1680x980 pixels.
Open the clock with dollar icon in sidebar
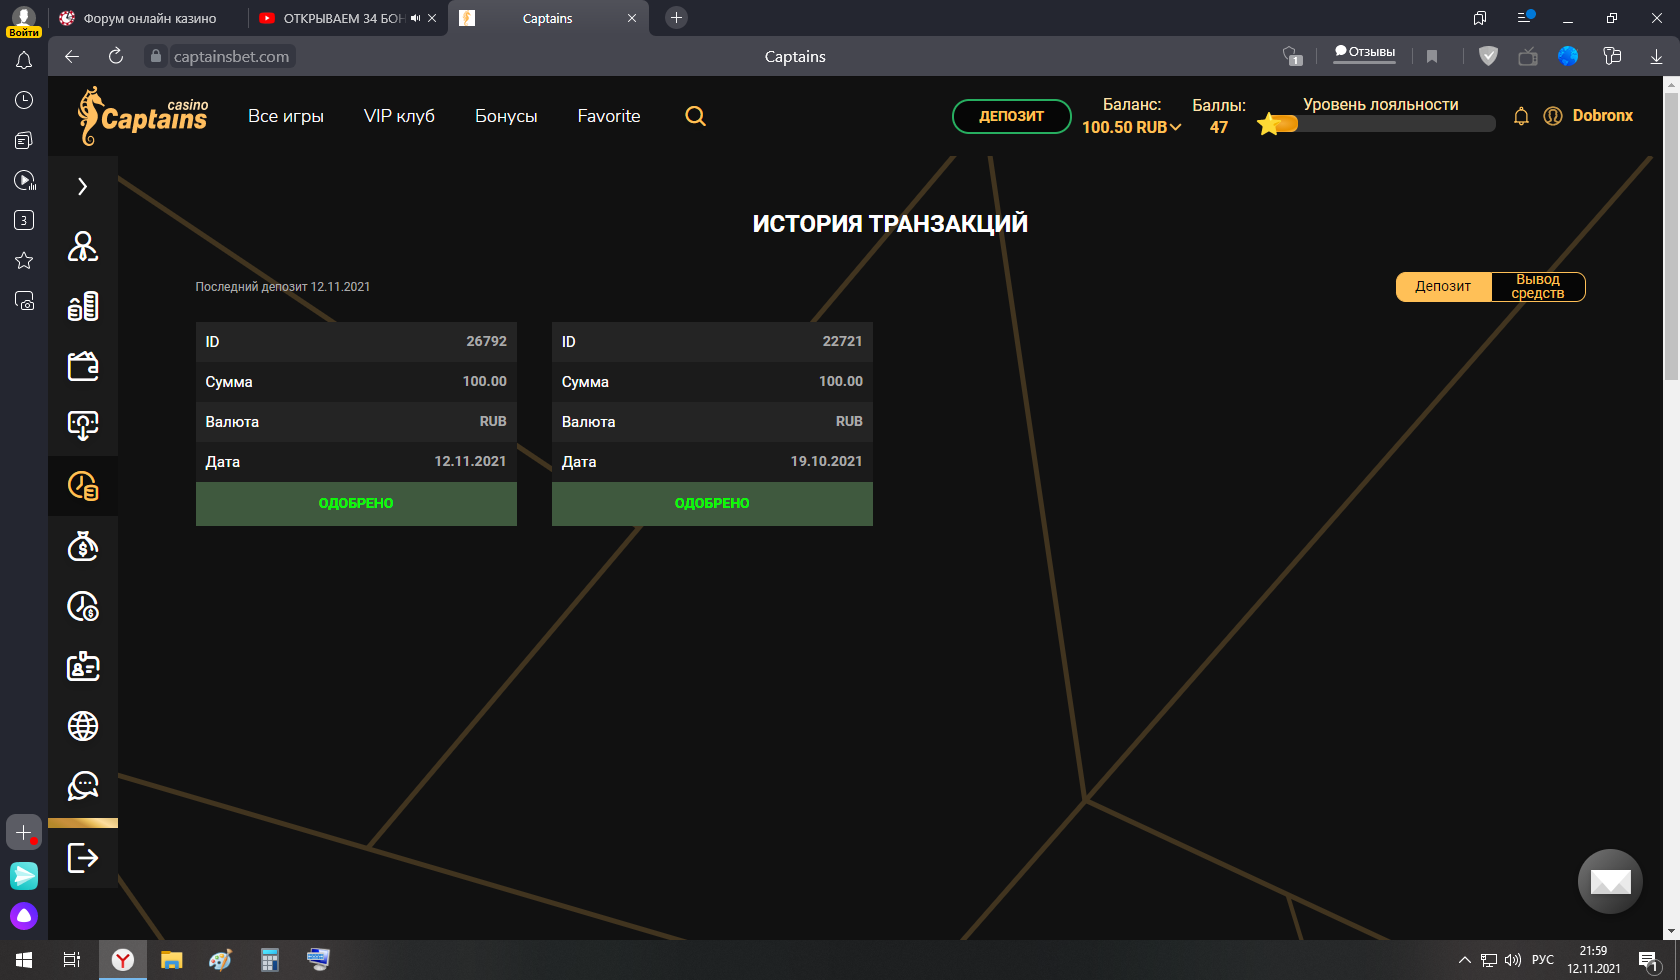tap(83, 606)
